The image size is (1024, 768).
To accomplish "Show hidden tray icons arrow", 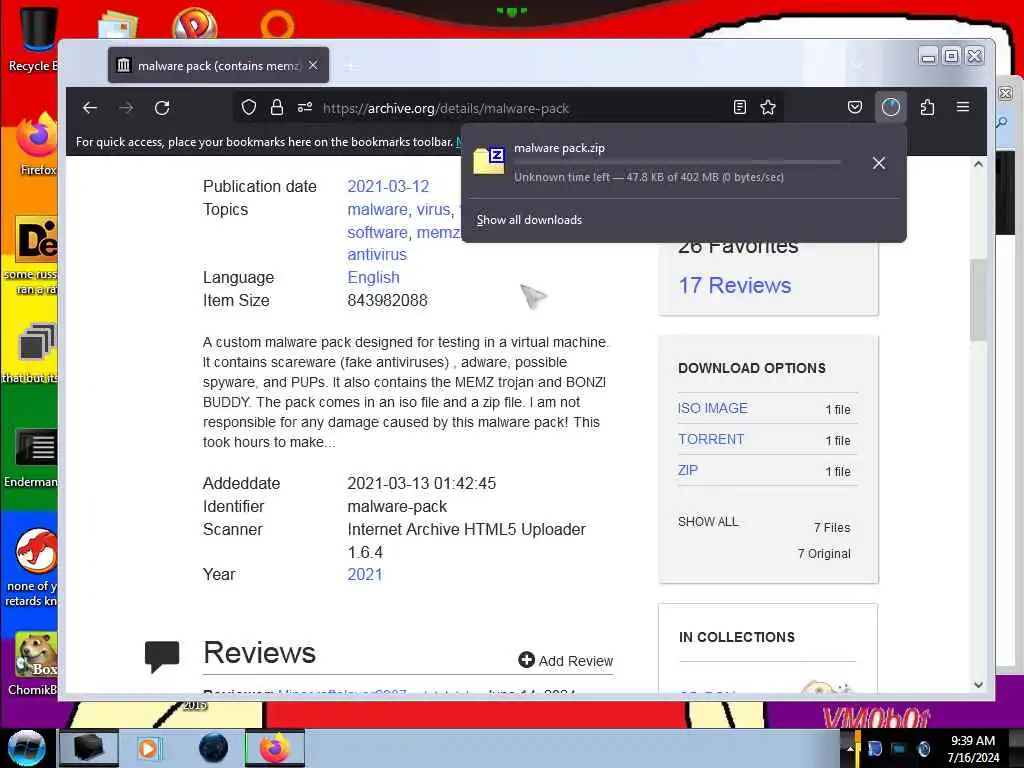I will click(850, 748).
